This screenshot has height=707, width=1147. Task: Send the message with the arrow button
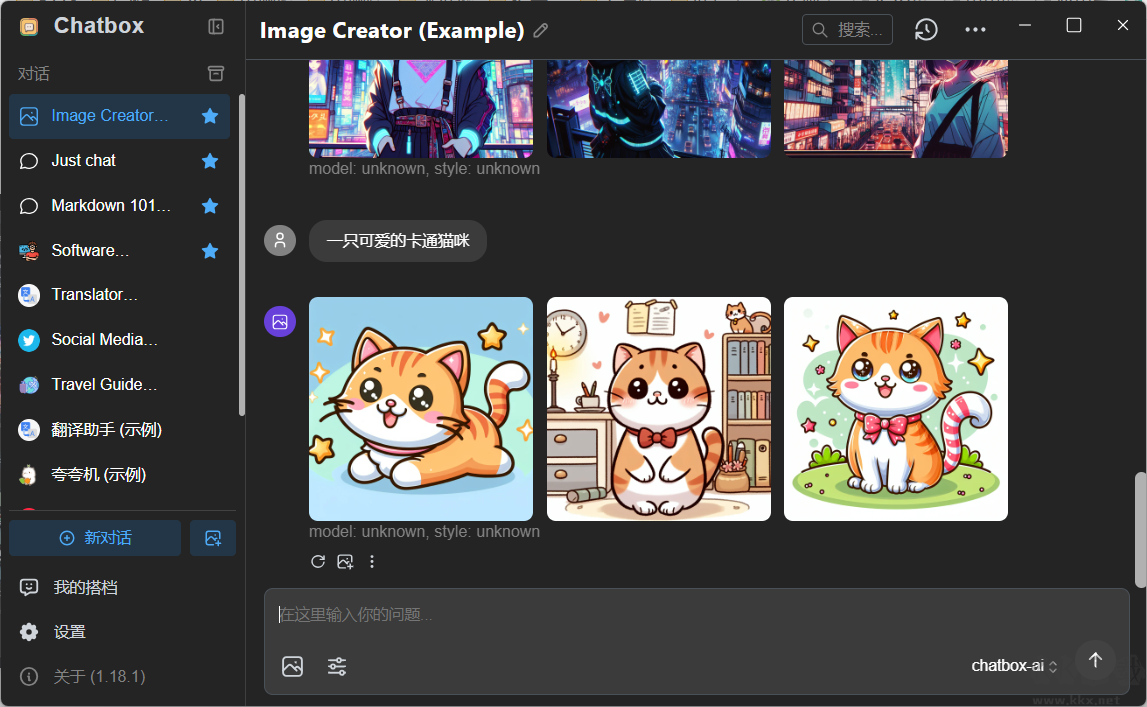click(x=1095, y=661)
